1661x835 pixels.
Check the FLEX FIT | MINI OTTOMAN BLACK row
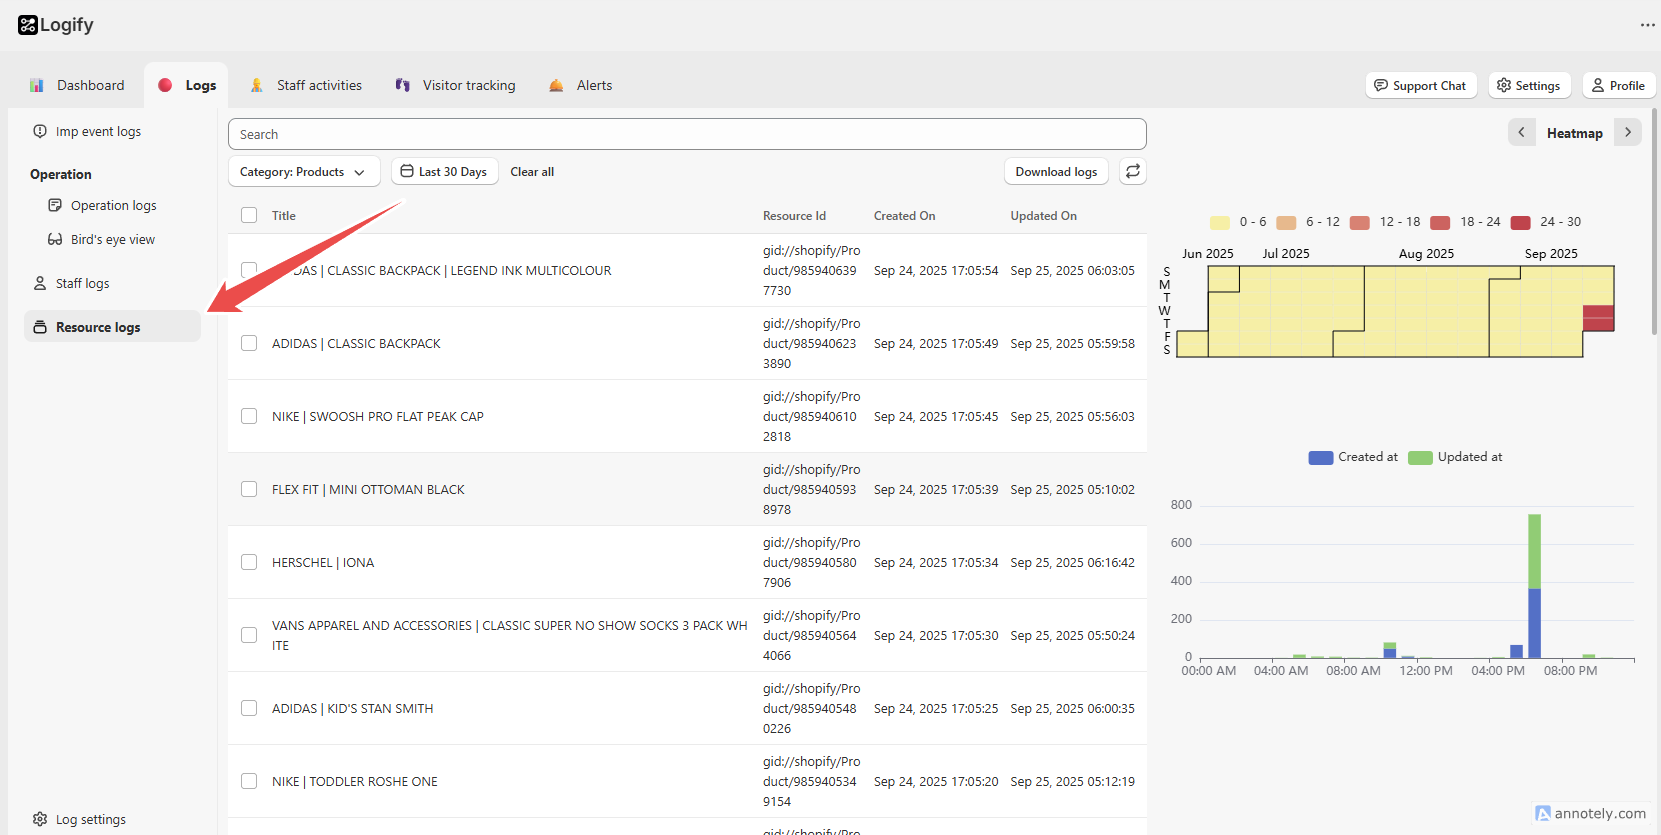pyautogui.click(x=249, y=489)
